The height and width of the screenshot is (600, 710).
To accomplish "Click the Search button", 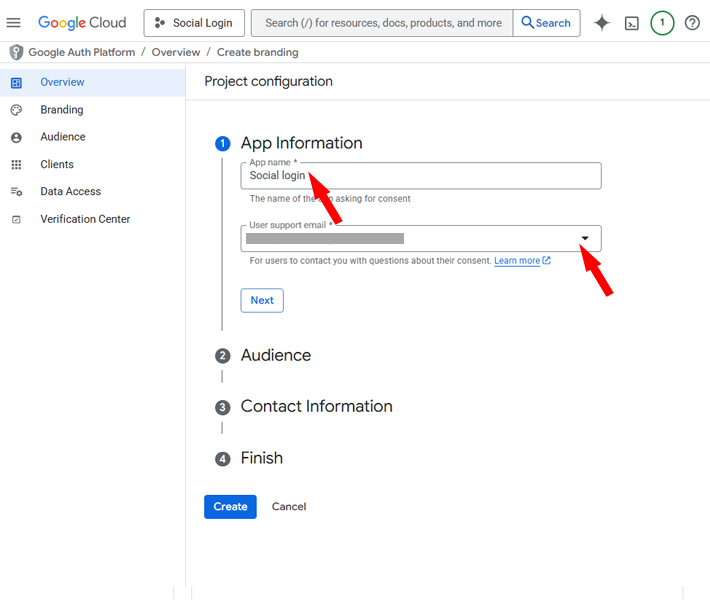I will tap(547, 23).
